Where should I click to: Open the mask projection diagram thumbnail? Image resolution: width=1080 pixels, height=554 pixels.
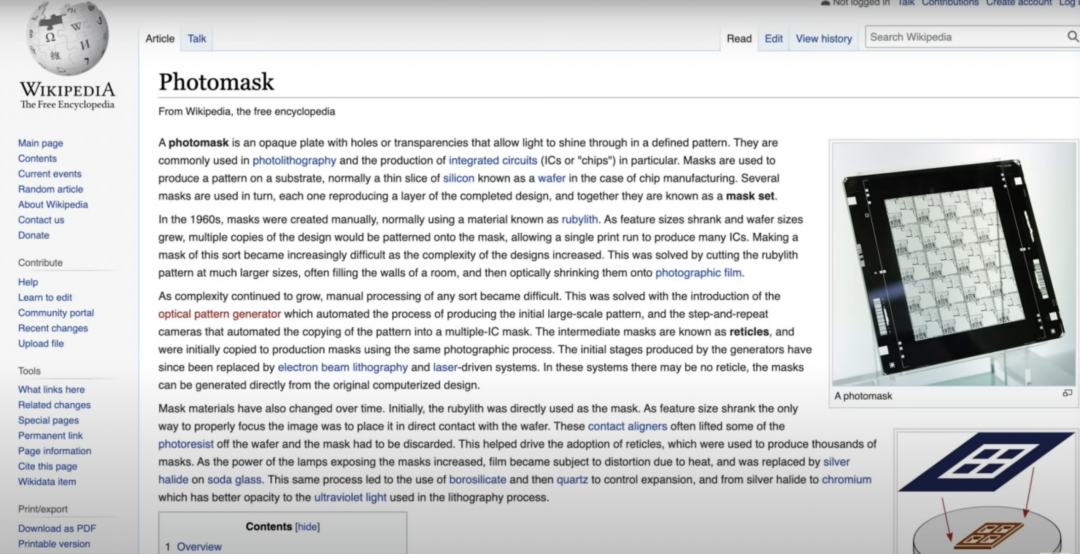[989, 492]
